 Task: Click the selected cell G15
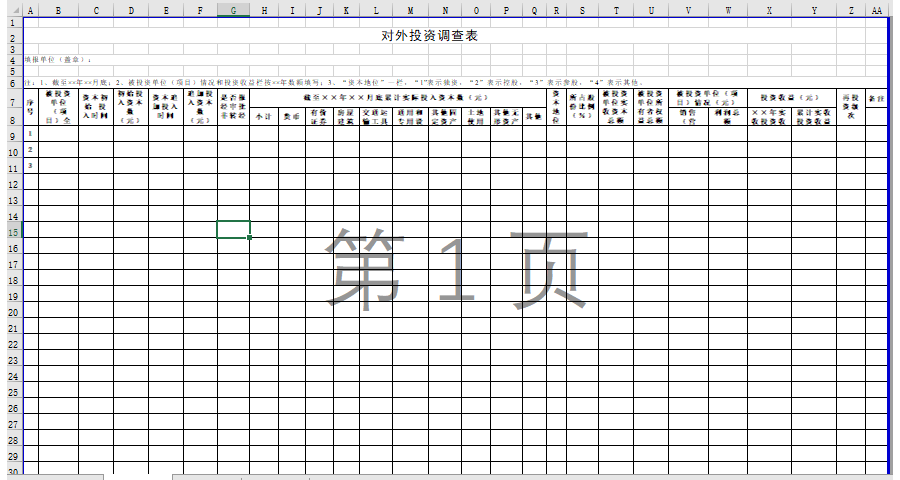coord(234,229)
